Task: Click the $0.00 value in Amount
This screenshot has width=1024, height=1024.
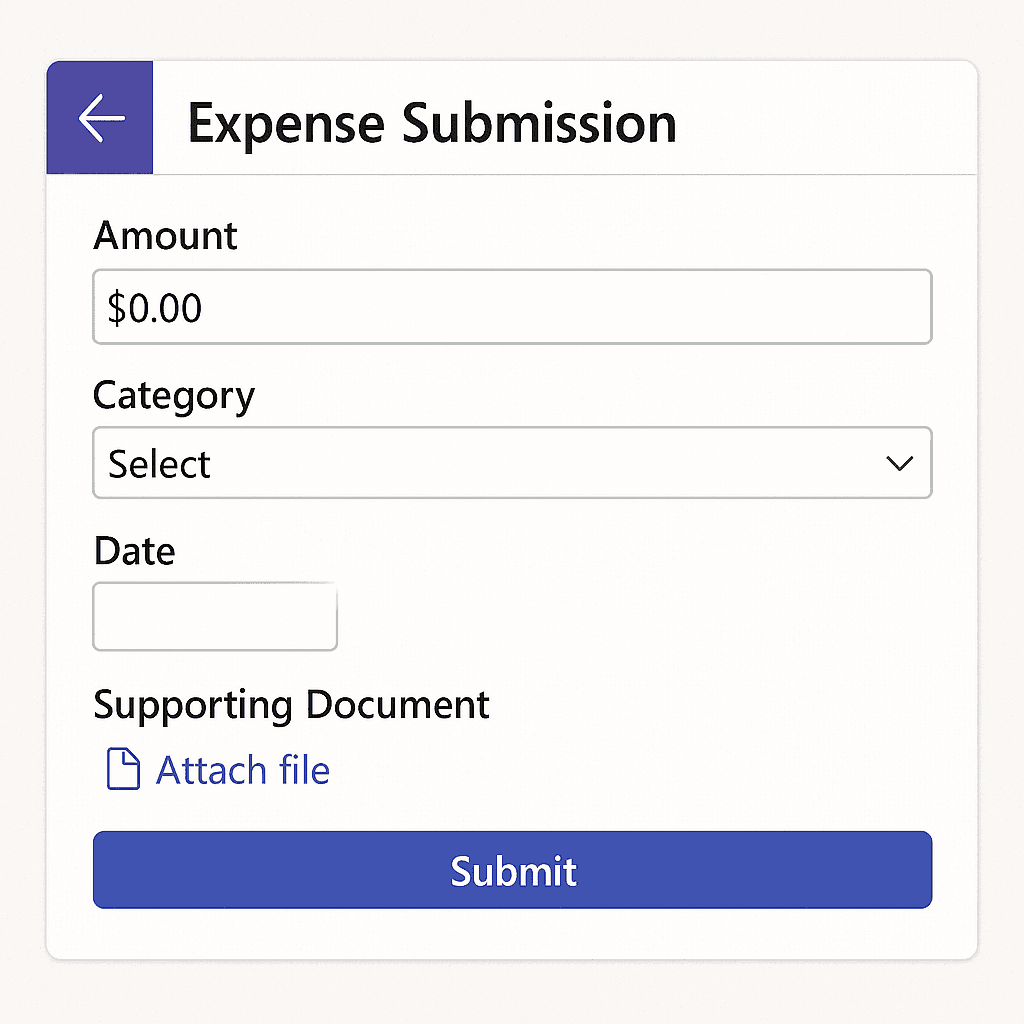Action: [x=155, y=308]
